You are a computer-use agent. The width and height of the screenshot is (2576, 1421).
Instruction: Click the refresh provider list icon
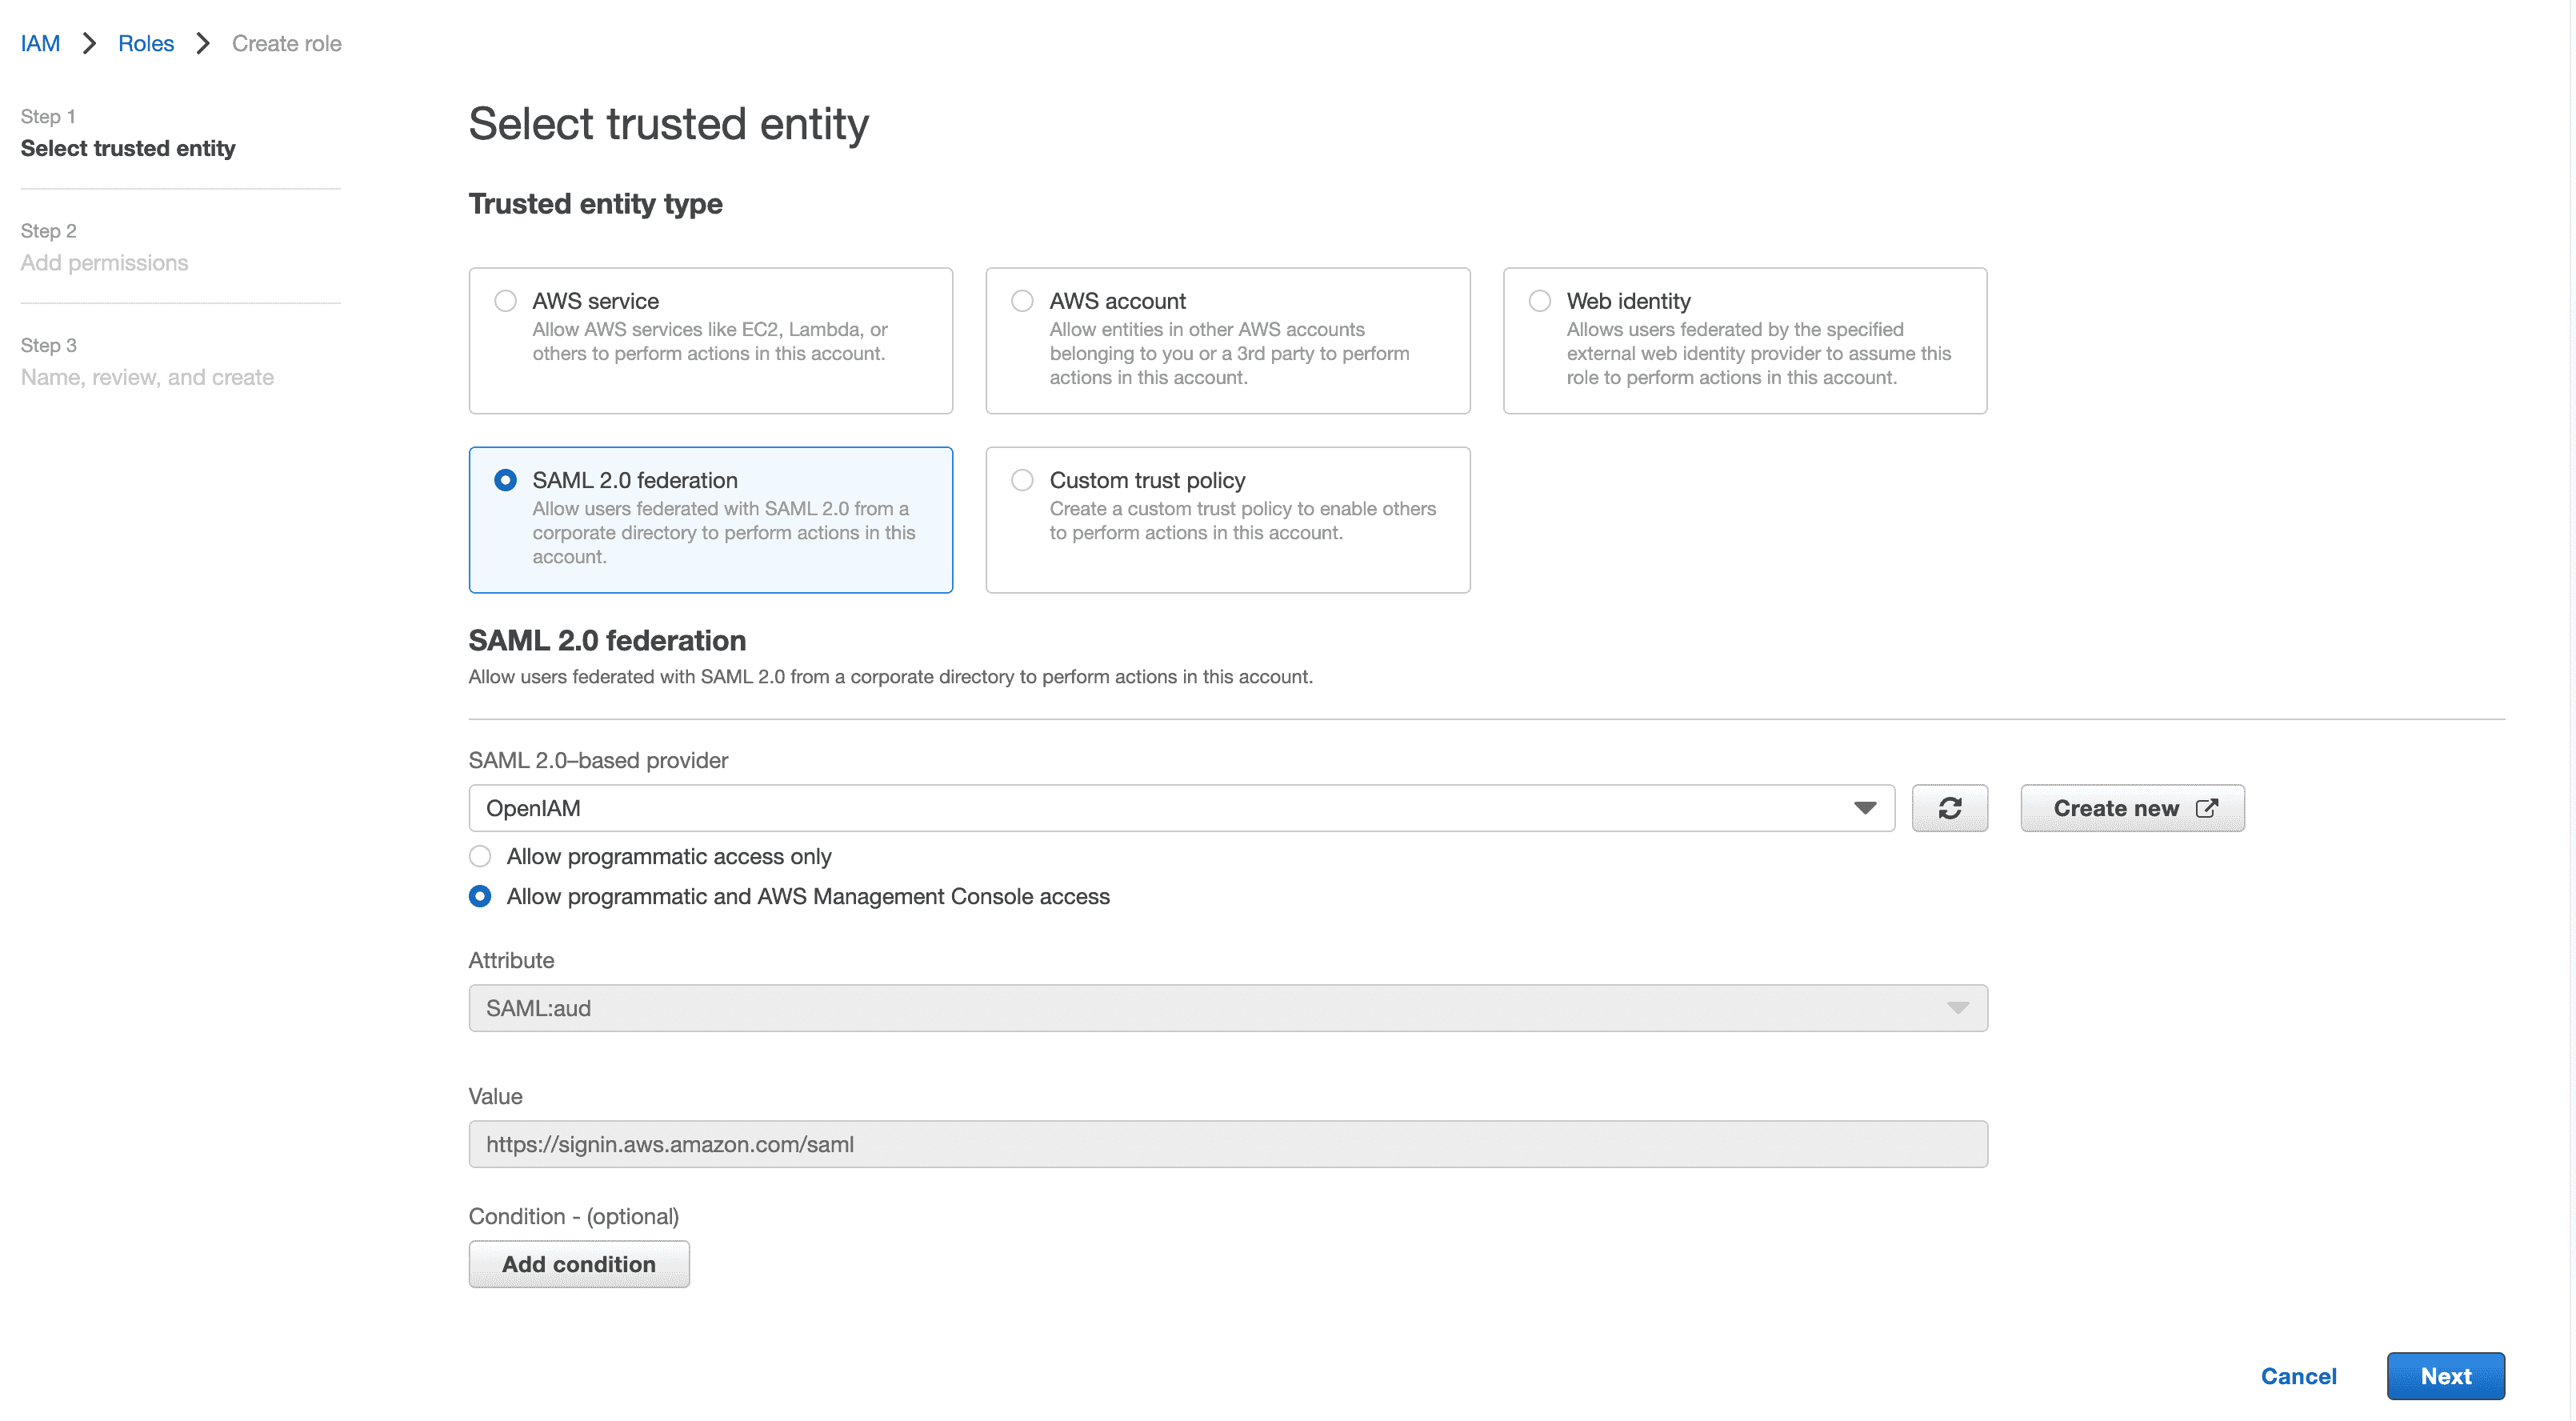[1949, 808]
